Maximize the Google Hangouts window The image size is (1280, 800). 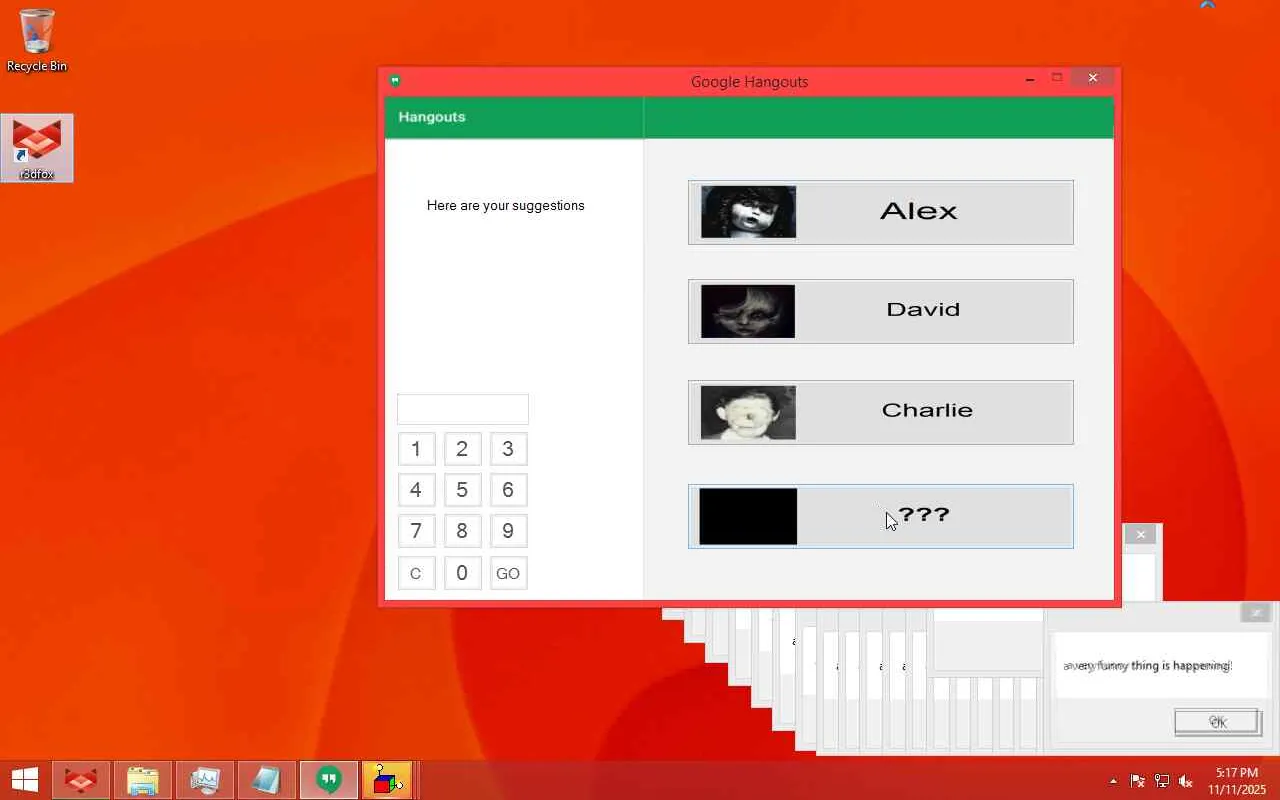(x=1057, y=78)
